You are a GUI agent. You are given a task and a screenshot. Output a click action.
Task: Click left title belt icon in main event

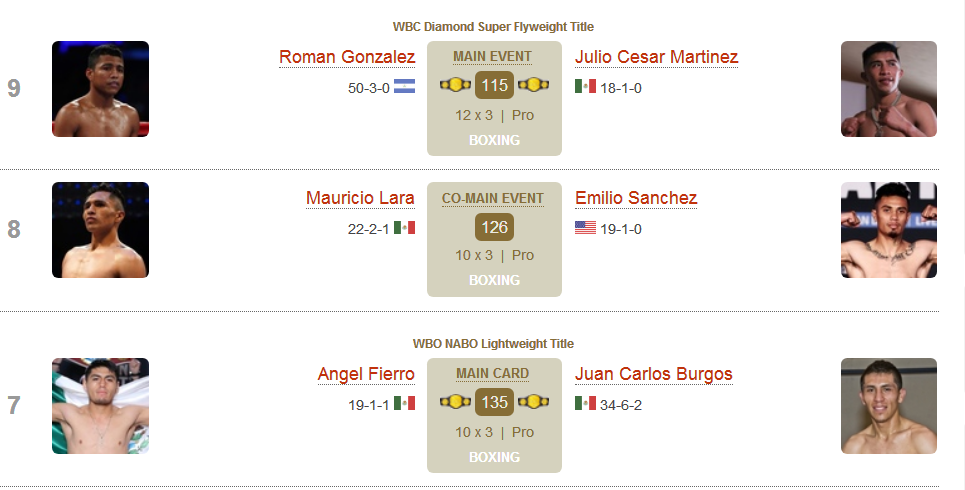click(x=455, y=85)
